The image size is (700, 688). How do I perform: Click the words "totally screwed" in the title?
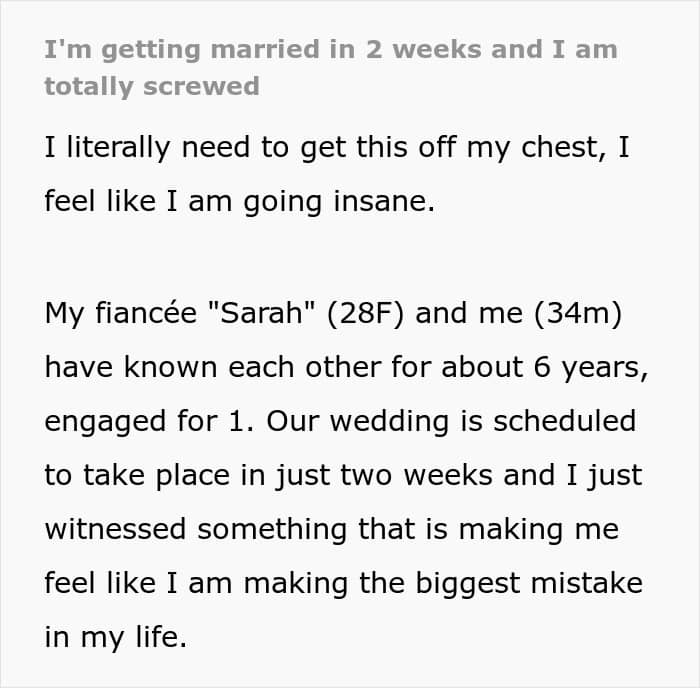(151, 86)
